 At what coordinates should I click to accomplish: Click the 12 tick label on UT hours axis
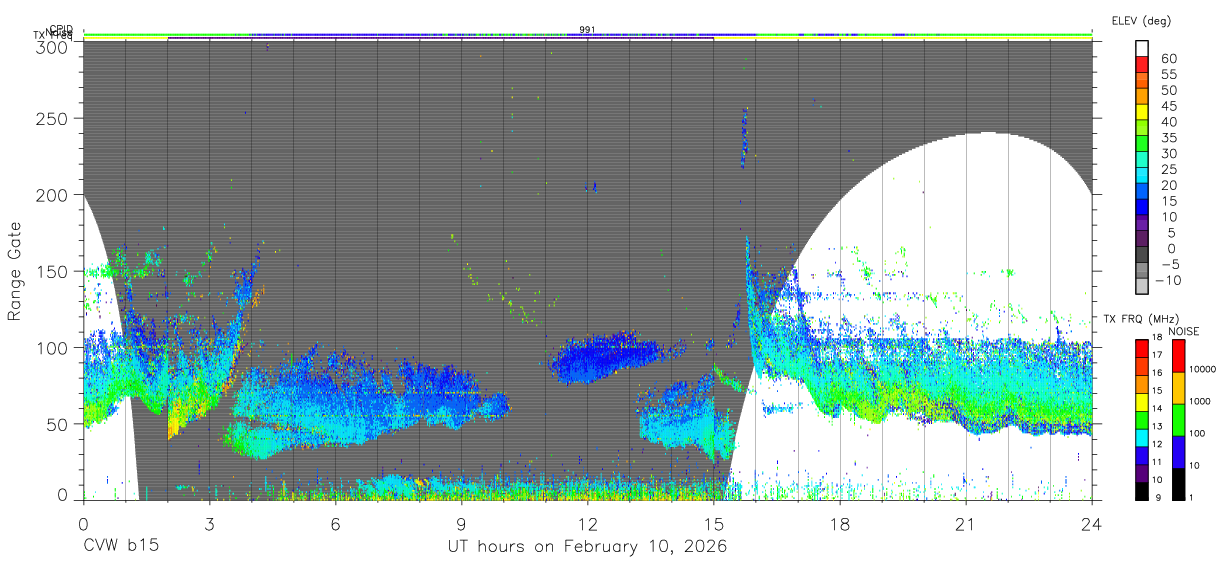tap(587, 523)
